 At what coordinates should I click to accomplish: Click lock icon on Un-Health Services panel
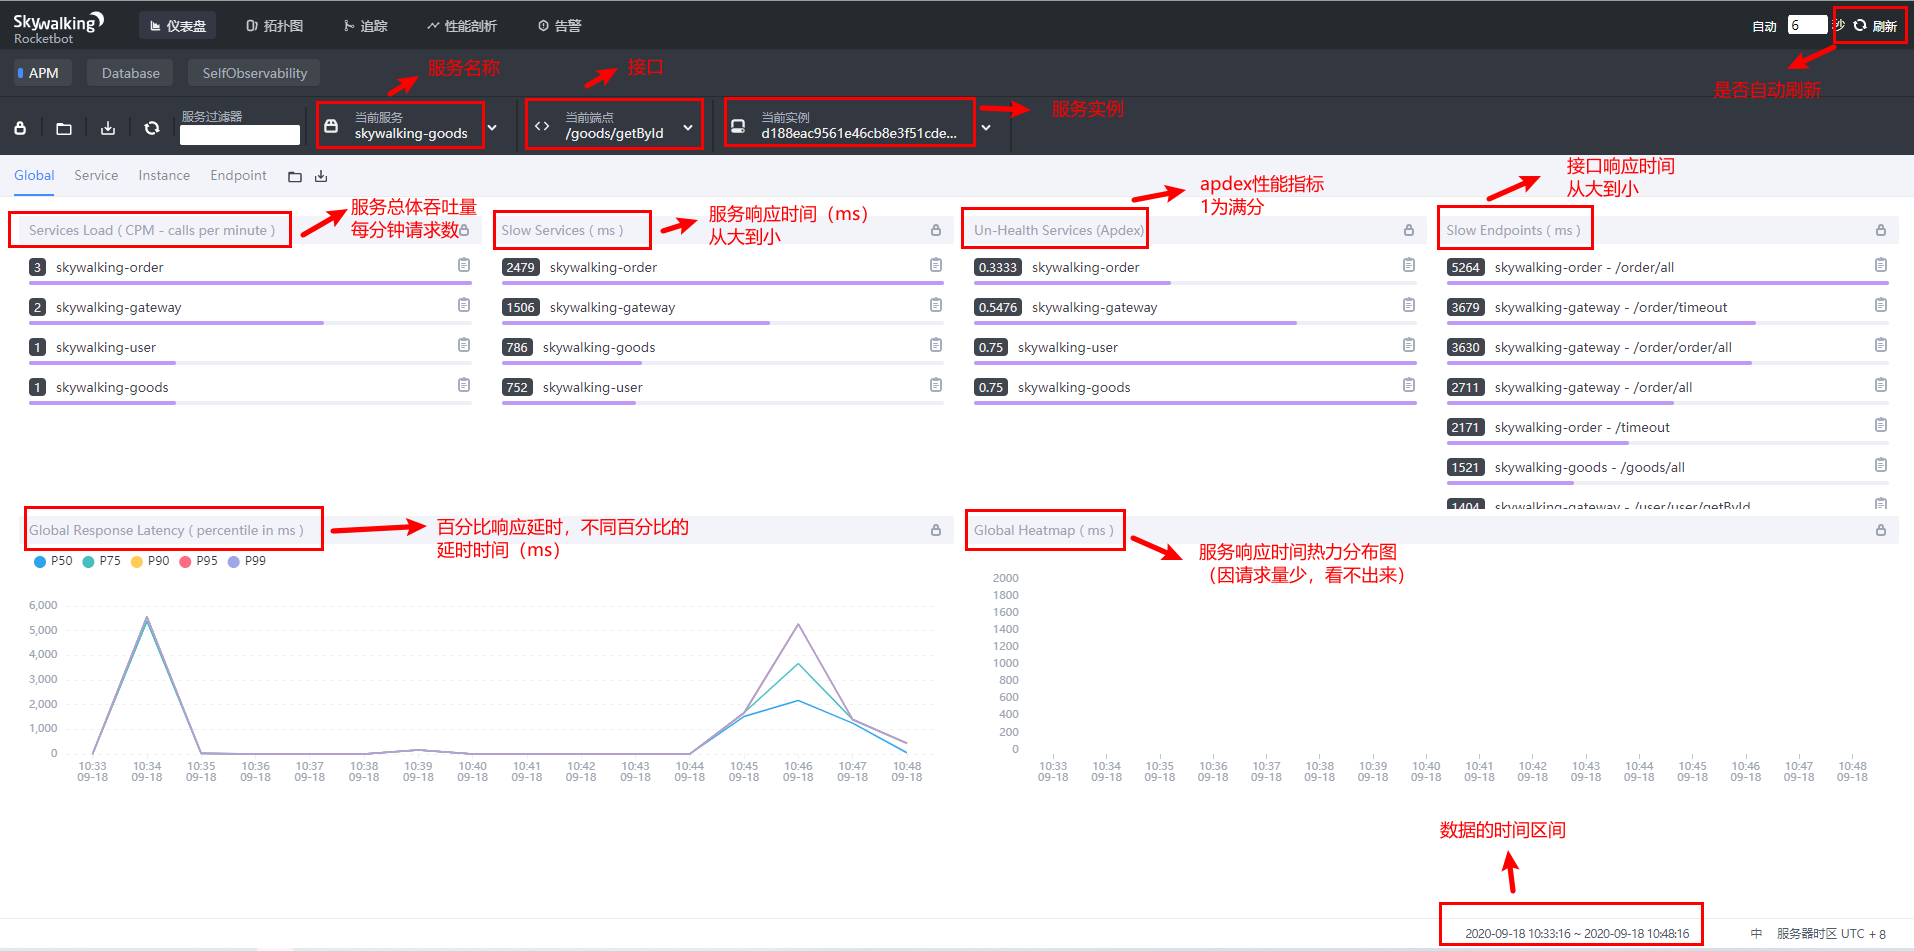point(1409,230)
